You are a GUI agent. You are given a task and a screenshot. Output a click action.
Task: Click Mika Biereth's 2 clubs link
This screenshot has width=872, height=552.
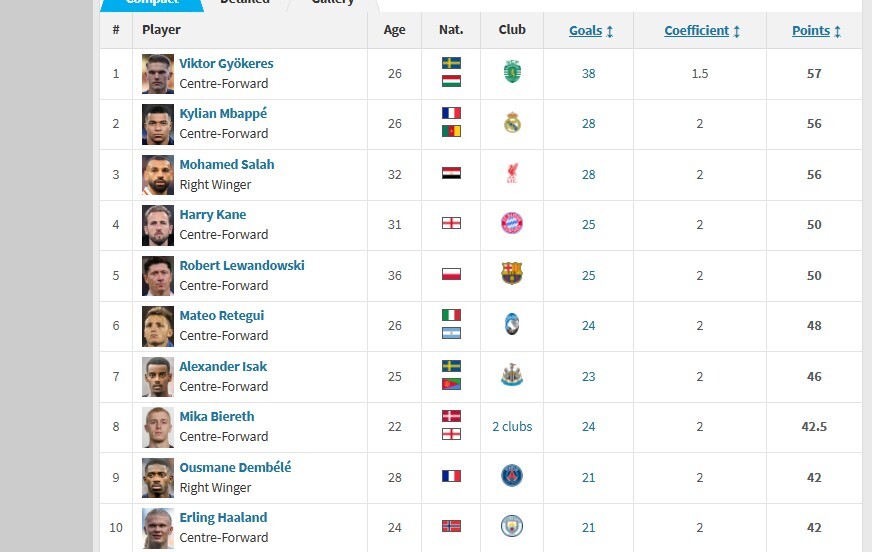point(512,426)
